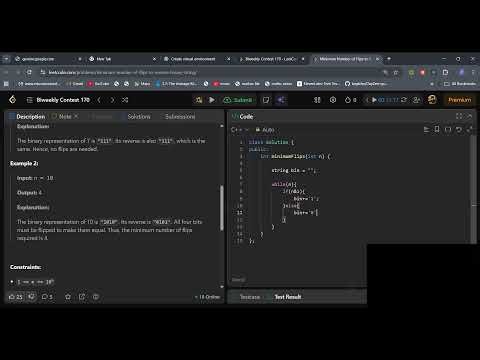The width and height of the screenshot is (480, 360).
Task: Go to the previous problem arrow
Action: (x=99, y=100)
